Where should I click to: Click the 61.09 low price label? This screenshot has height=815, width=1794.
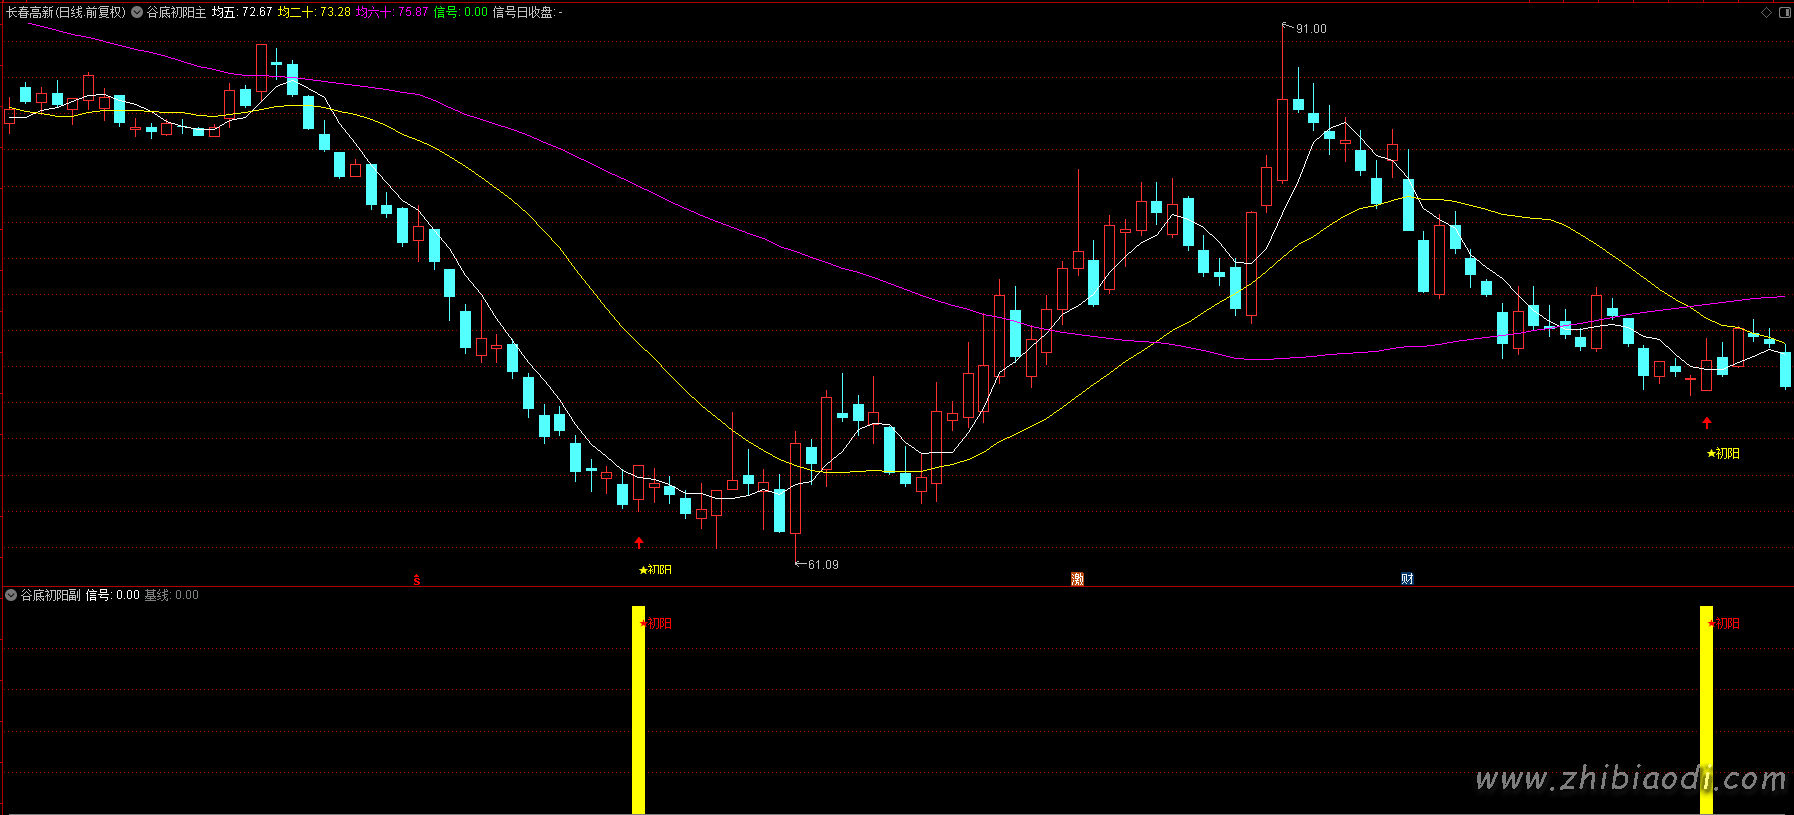pos(823,565)
